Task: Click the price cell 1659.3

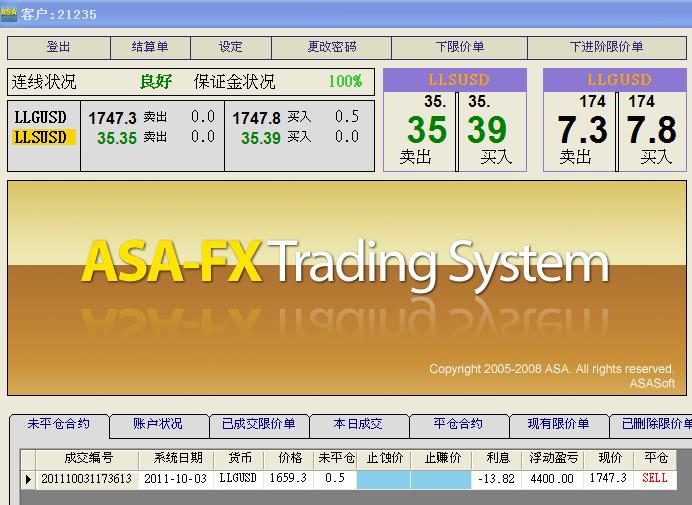Action: click(x=289, y=479)
